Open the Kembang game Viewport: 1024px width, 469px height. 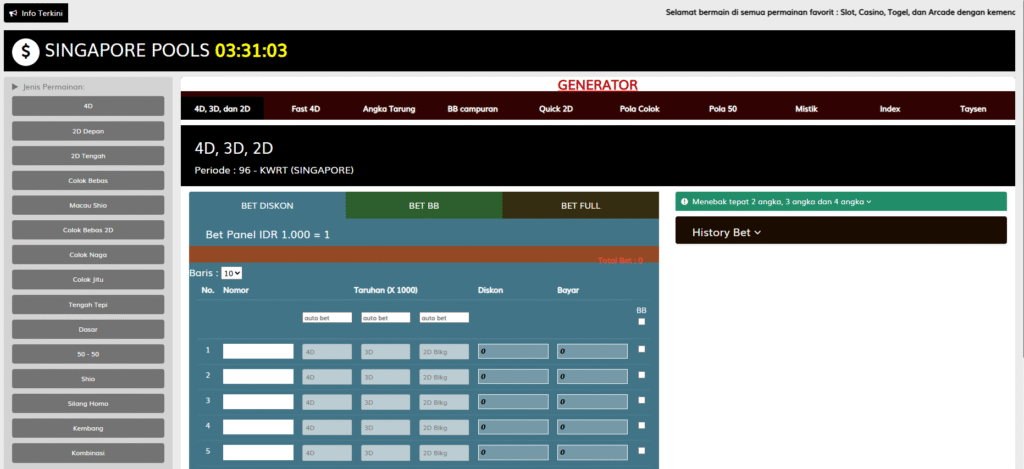pos(88,429)
